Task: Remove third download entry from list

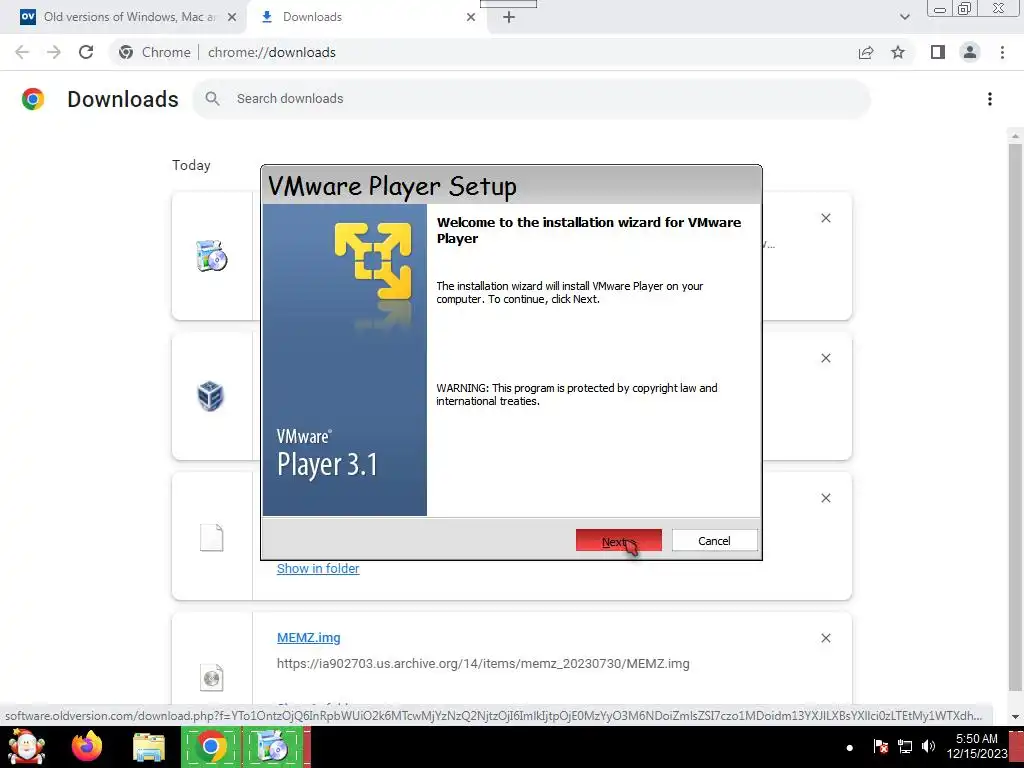Action: pyautogui.click(x=825, y=498)
